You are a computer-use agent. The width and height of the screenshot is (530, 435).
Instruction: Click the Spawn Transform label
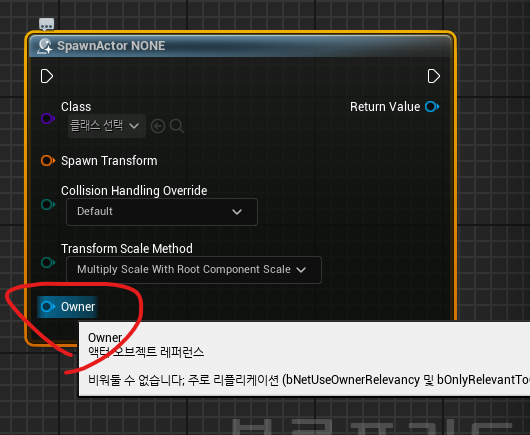pyautogui.click(x=109, y=161)
